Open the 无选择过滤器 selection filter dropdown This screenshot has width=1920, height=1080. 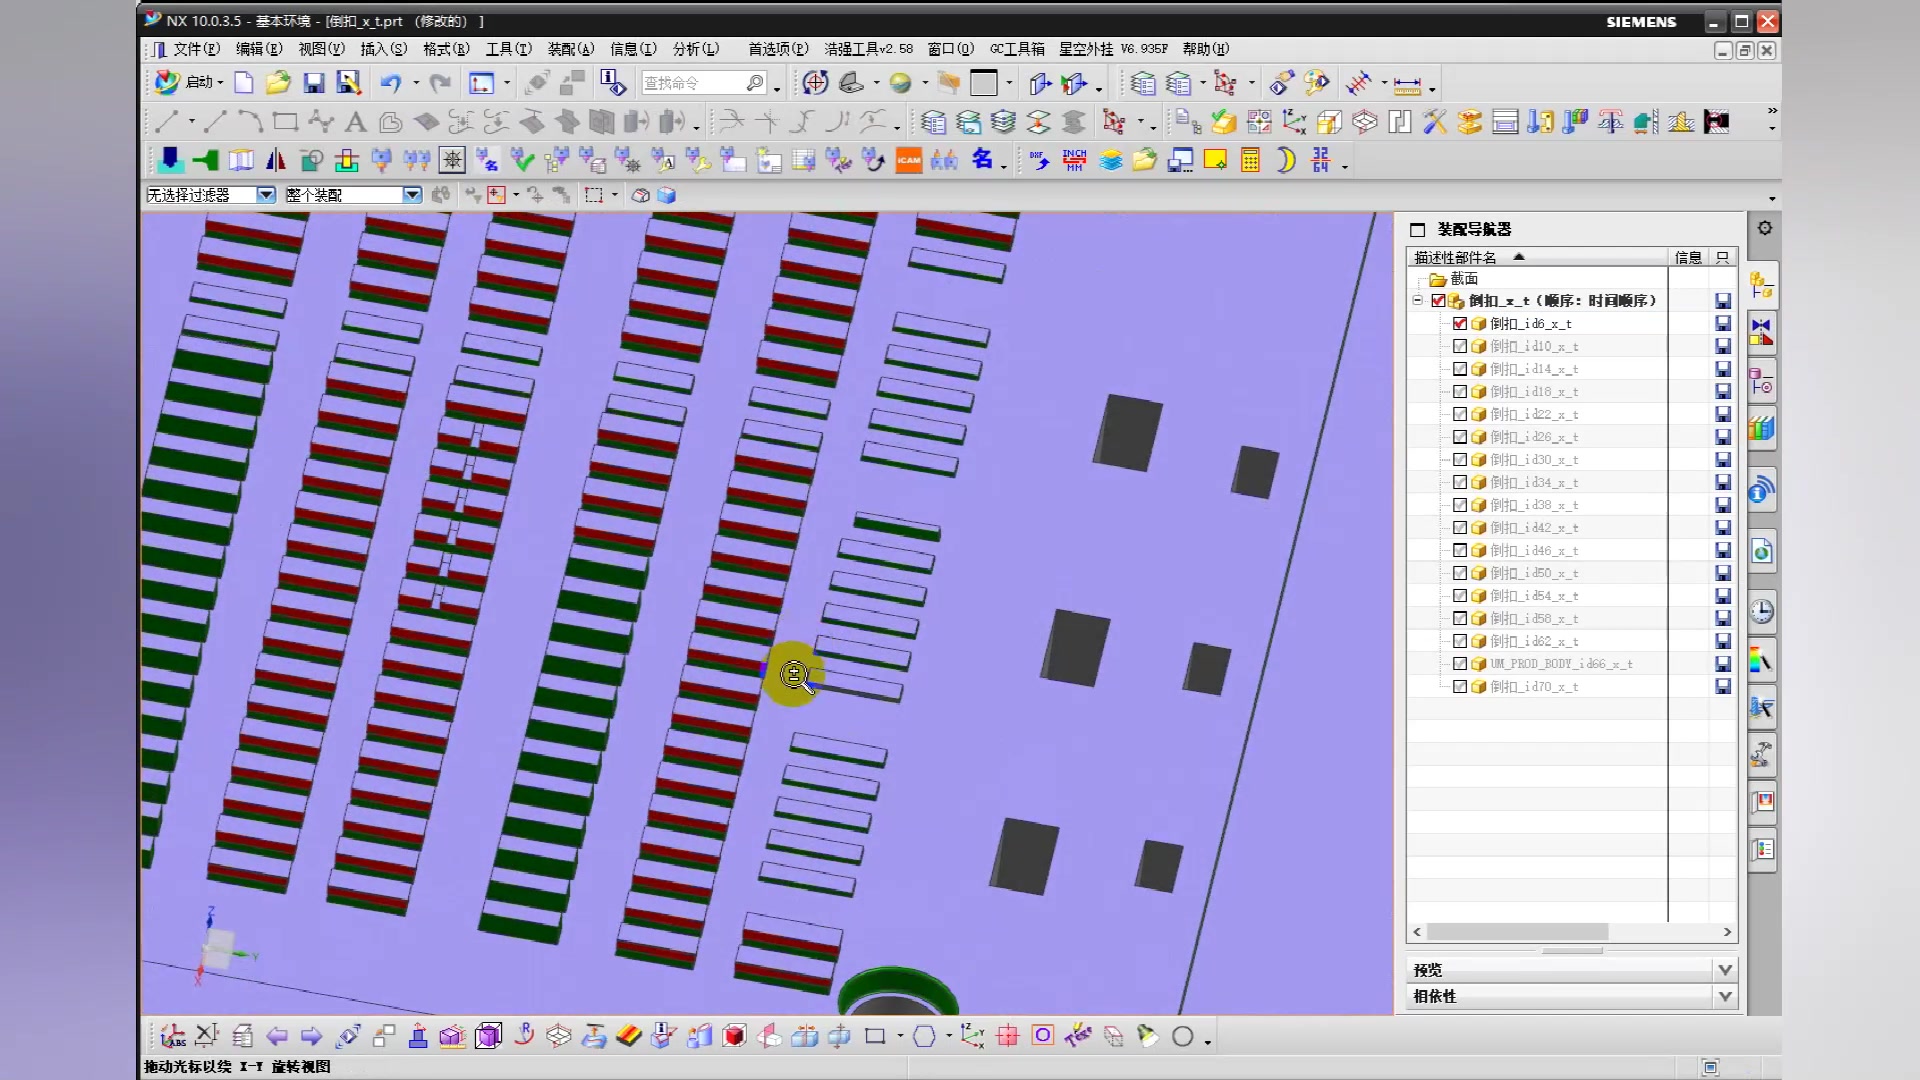click(266, 195)
